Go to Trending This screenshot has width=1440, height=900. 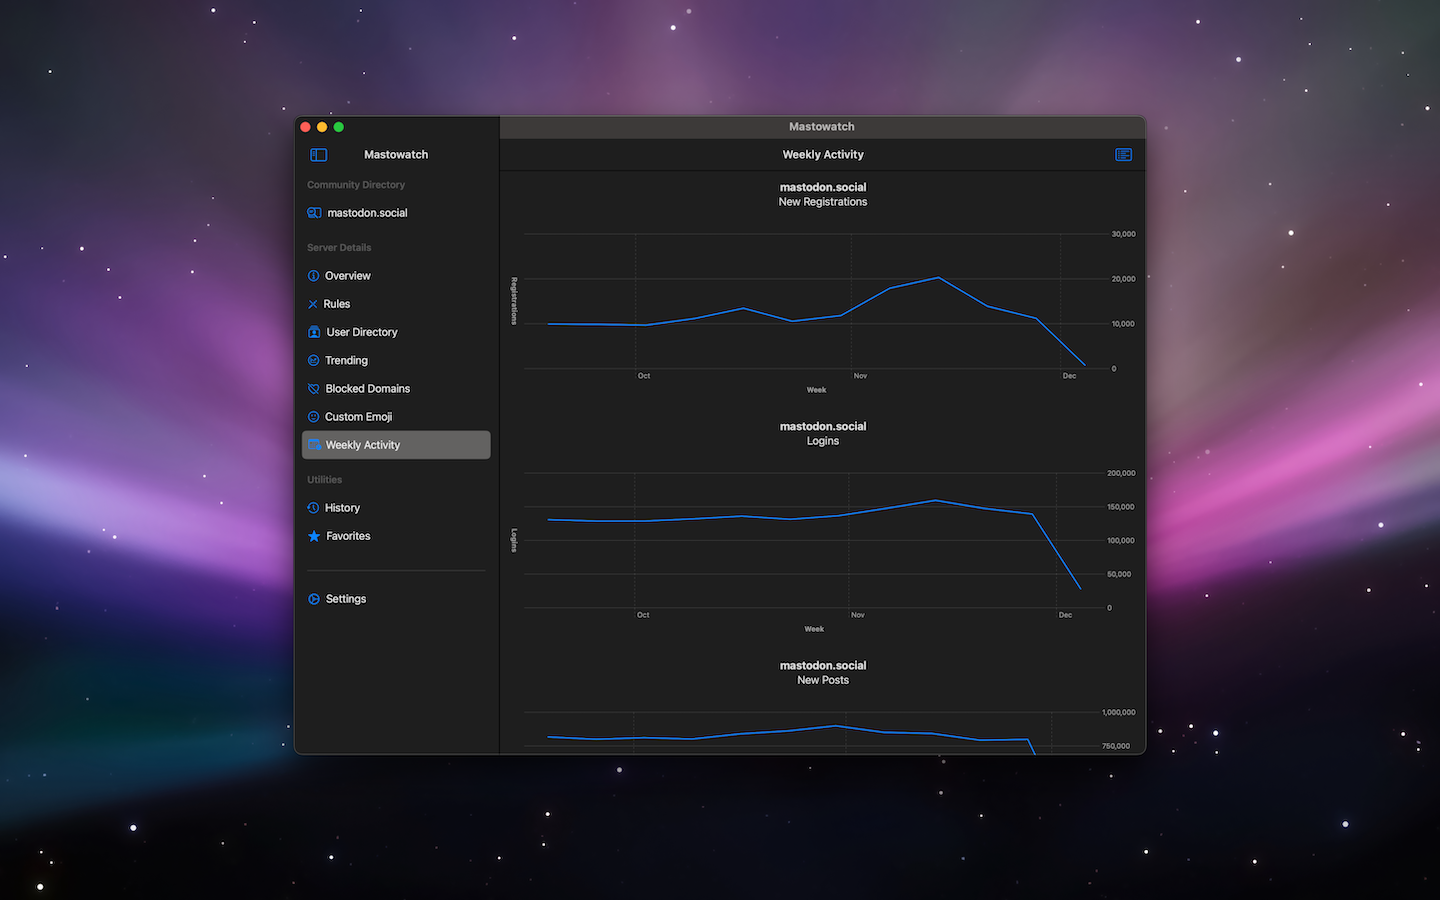point(396,360)
